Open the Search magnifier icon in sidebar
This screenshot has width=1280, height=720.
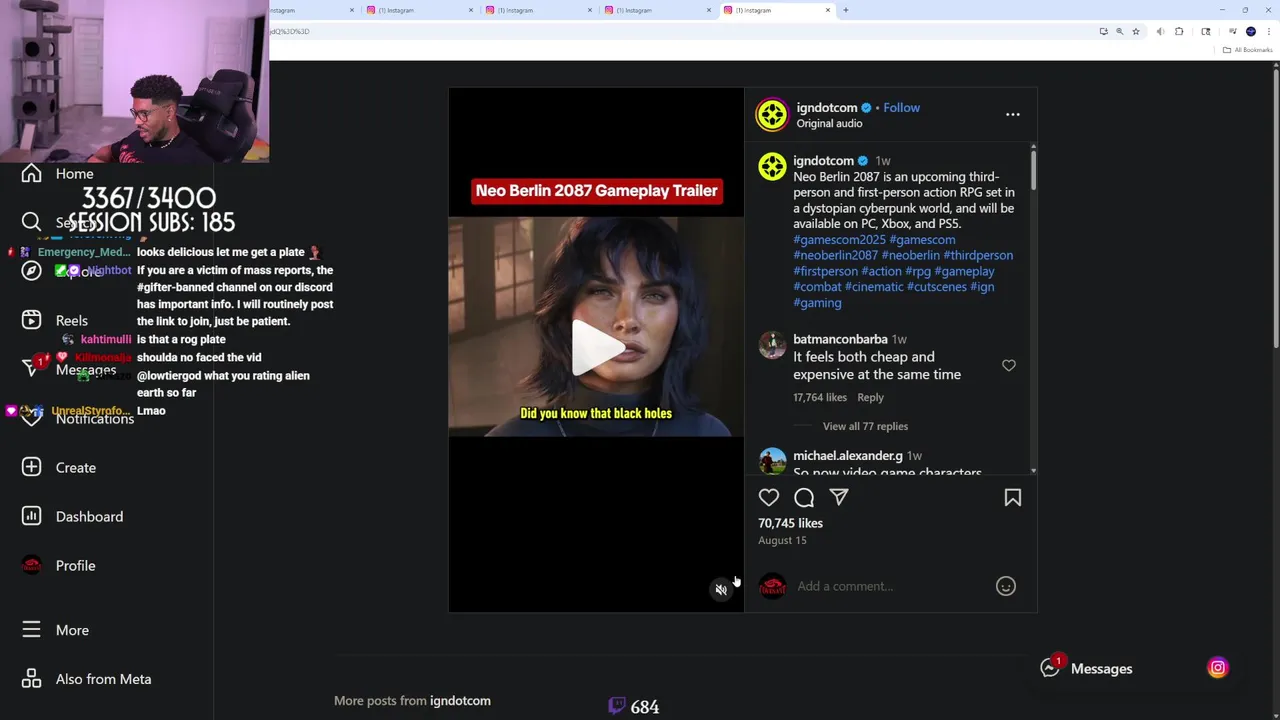point(31,222)
